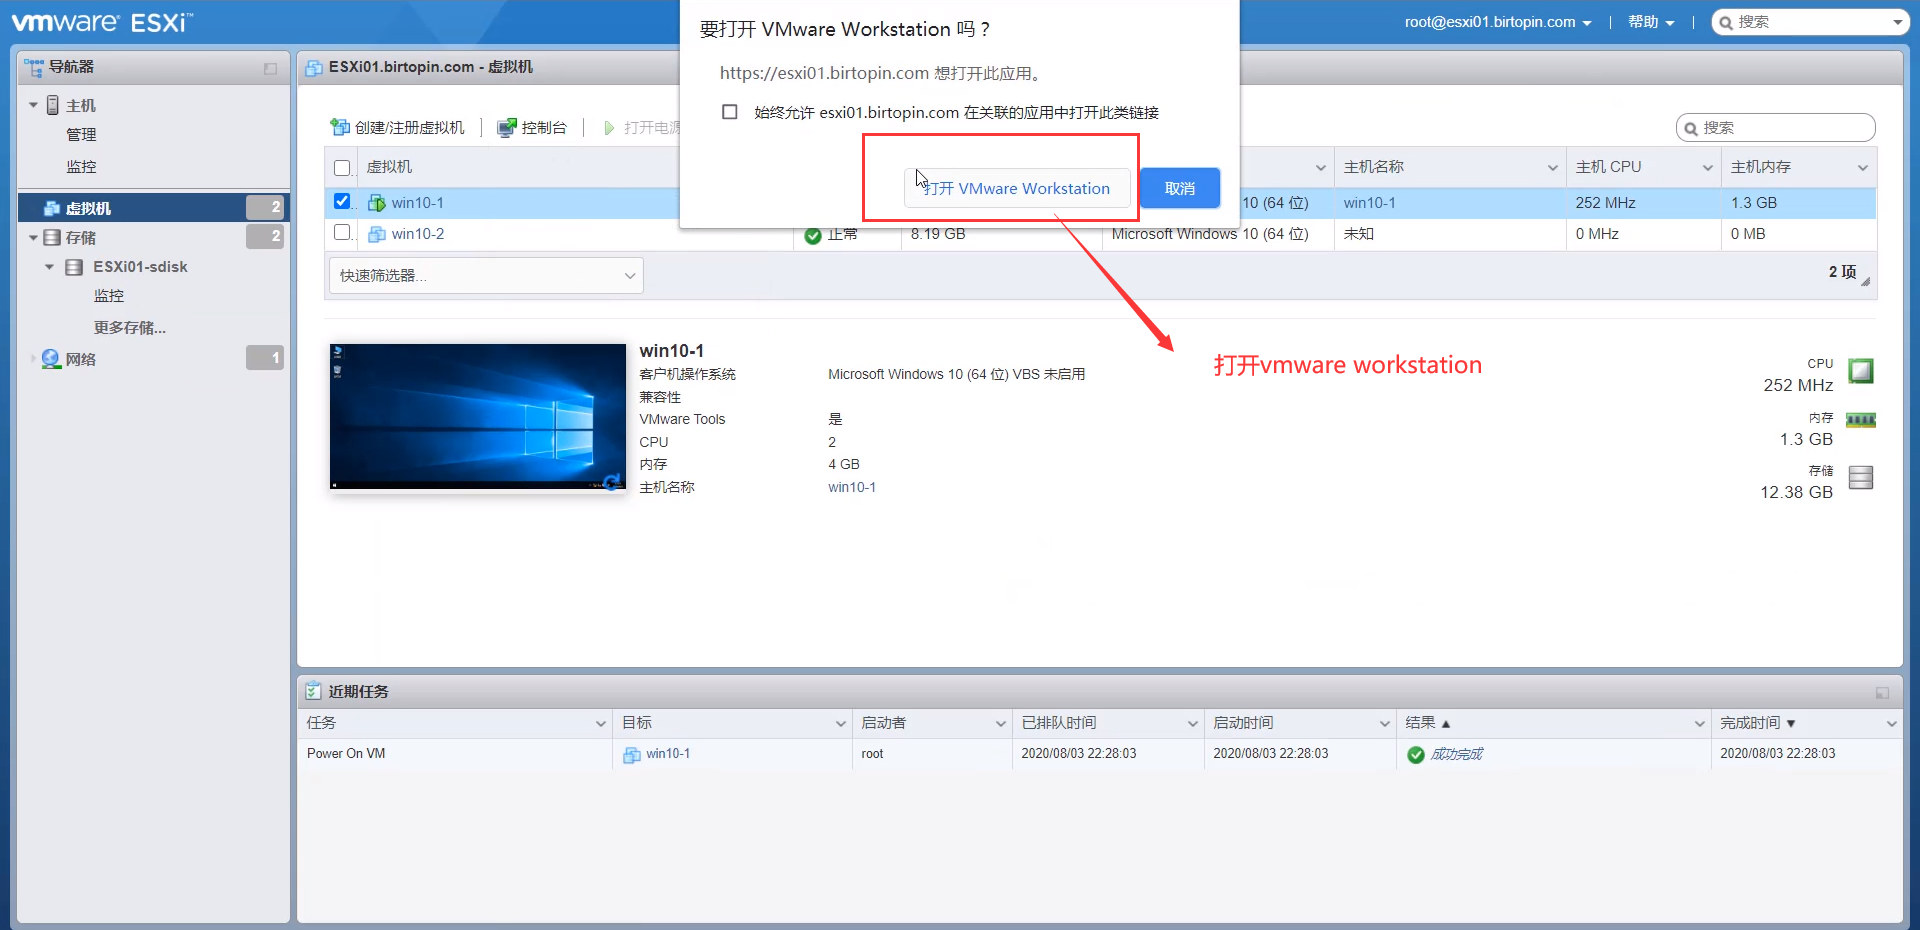Open the 任务 column menu arrow
Screen dimensions: 1920x930
601,724
